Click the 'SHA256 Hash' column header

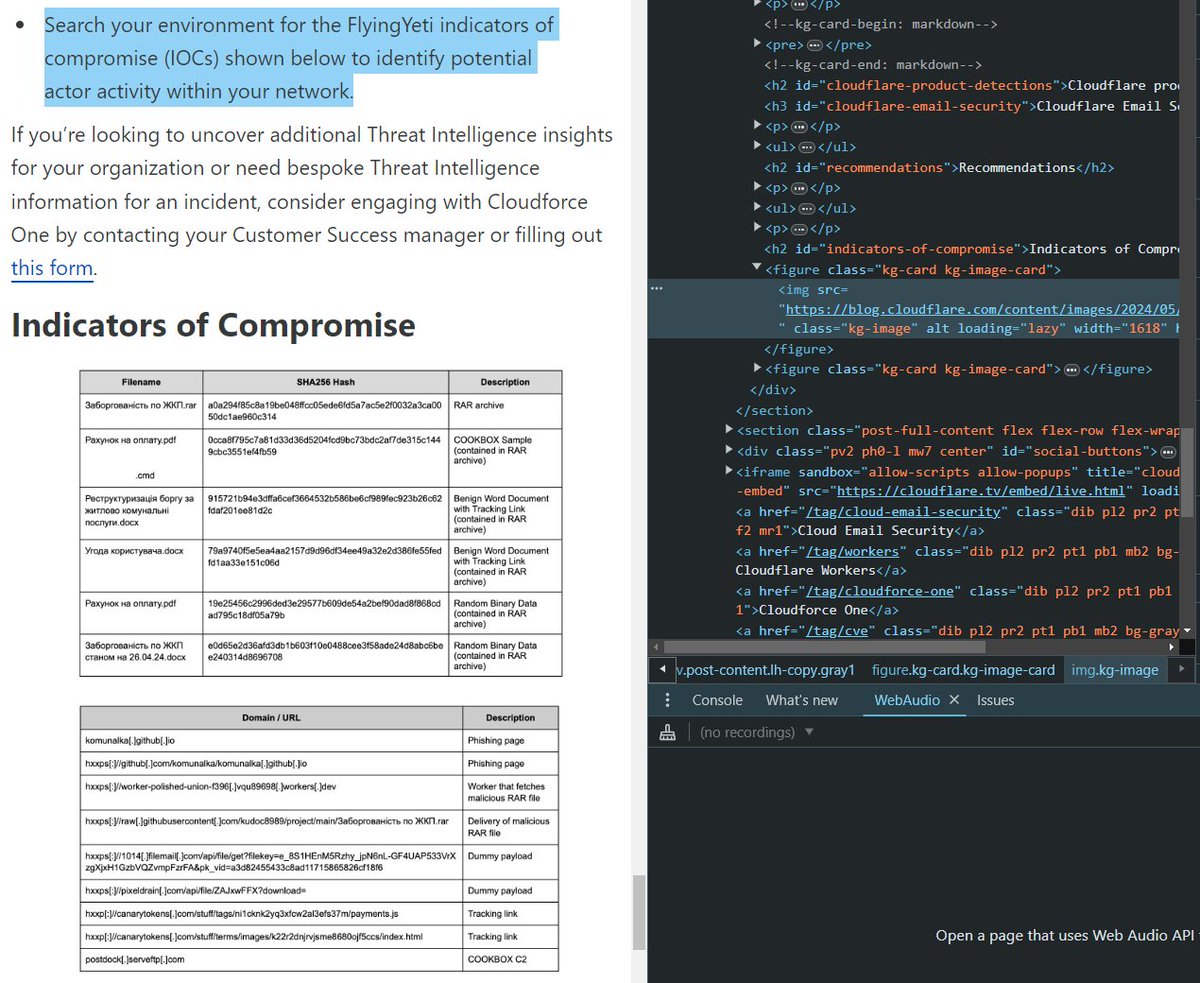(325, 382)
